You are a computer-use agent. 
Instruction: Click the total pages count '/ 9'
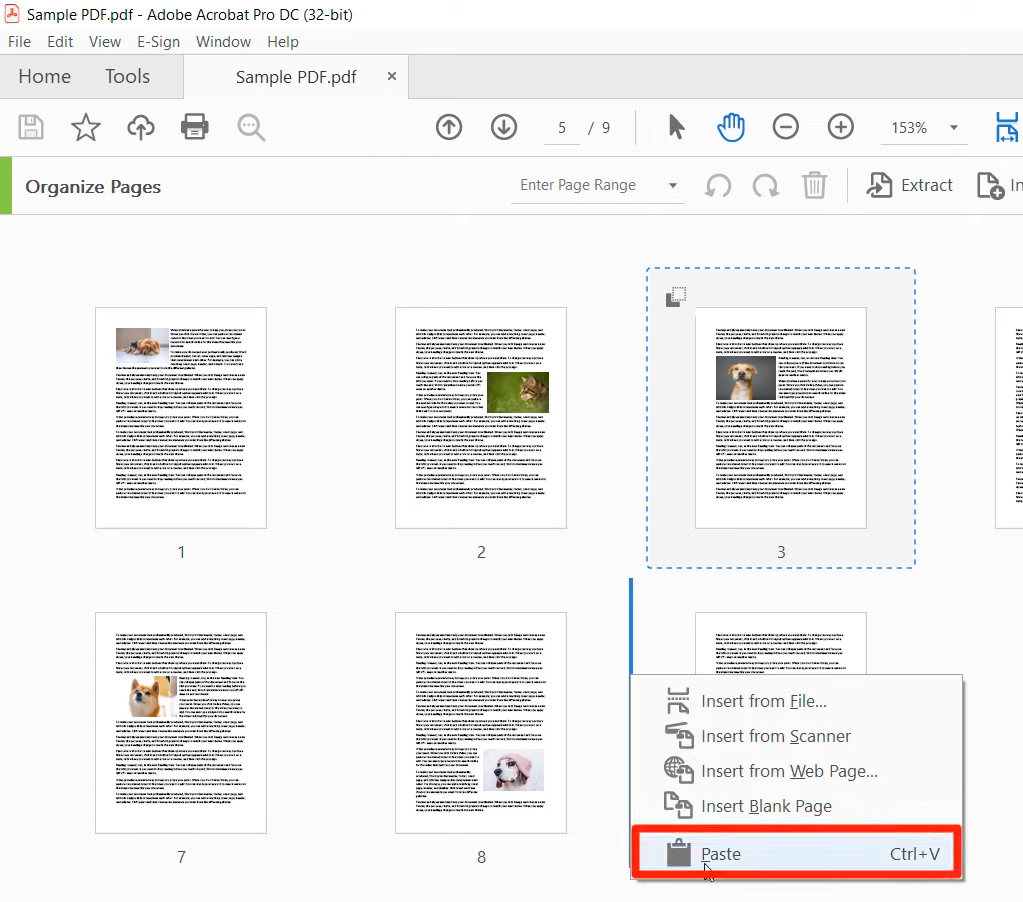(x=599, y=128)
